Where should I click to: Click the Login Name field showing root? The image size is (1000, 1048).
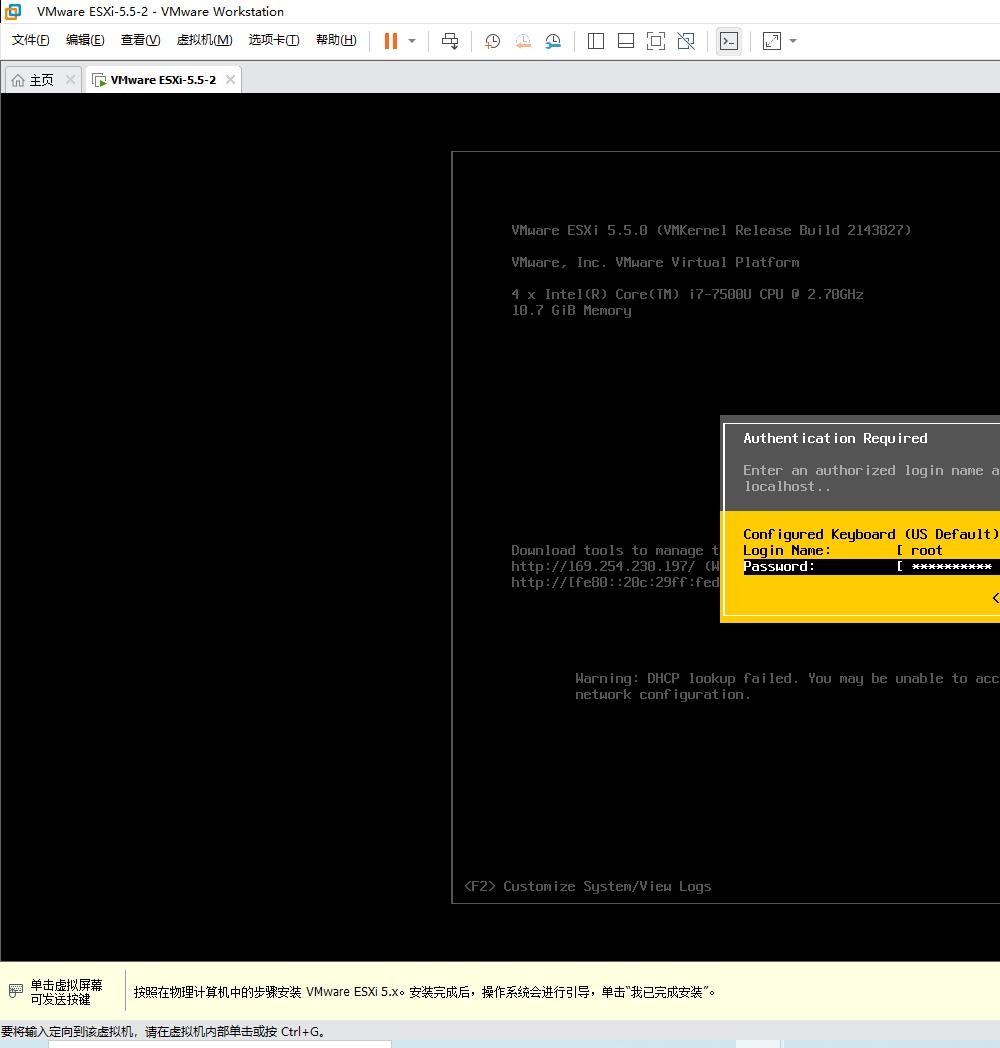pyautogui.click(x=950, y=551)
